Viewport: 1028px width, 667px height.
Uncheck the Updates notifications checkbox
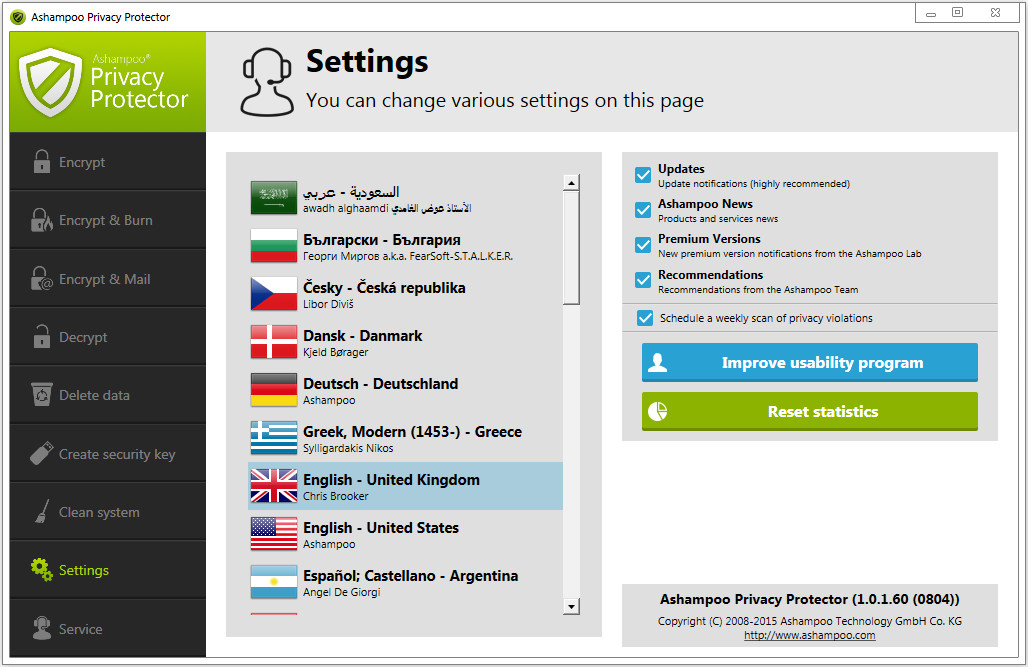point(643,176)
